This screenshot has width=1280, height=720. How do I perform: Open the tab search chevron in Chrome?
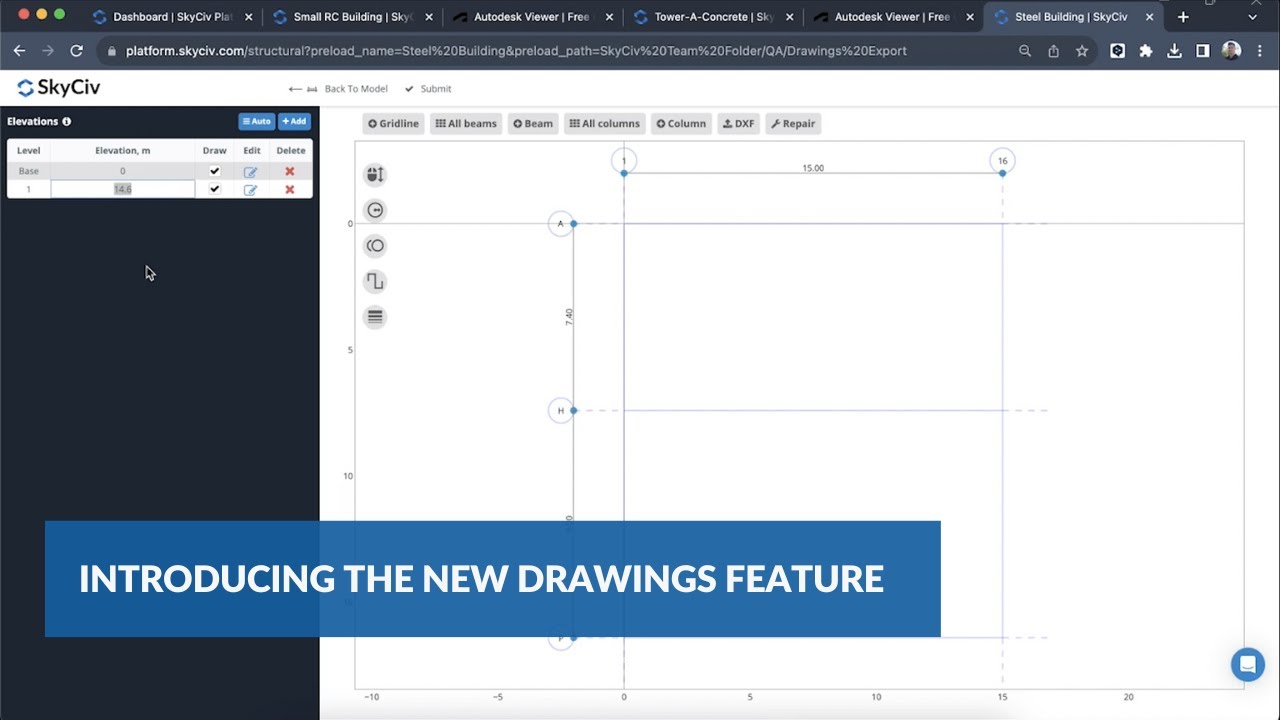(1253, 17)
